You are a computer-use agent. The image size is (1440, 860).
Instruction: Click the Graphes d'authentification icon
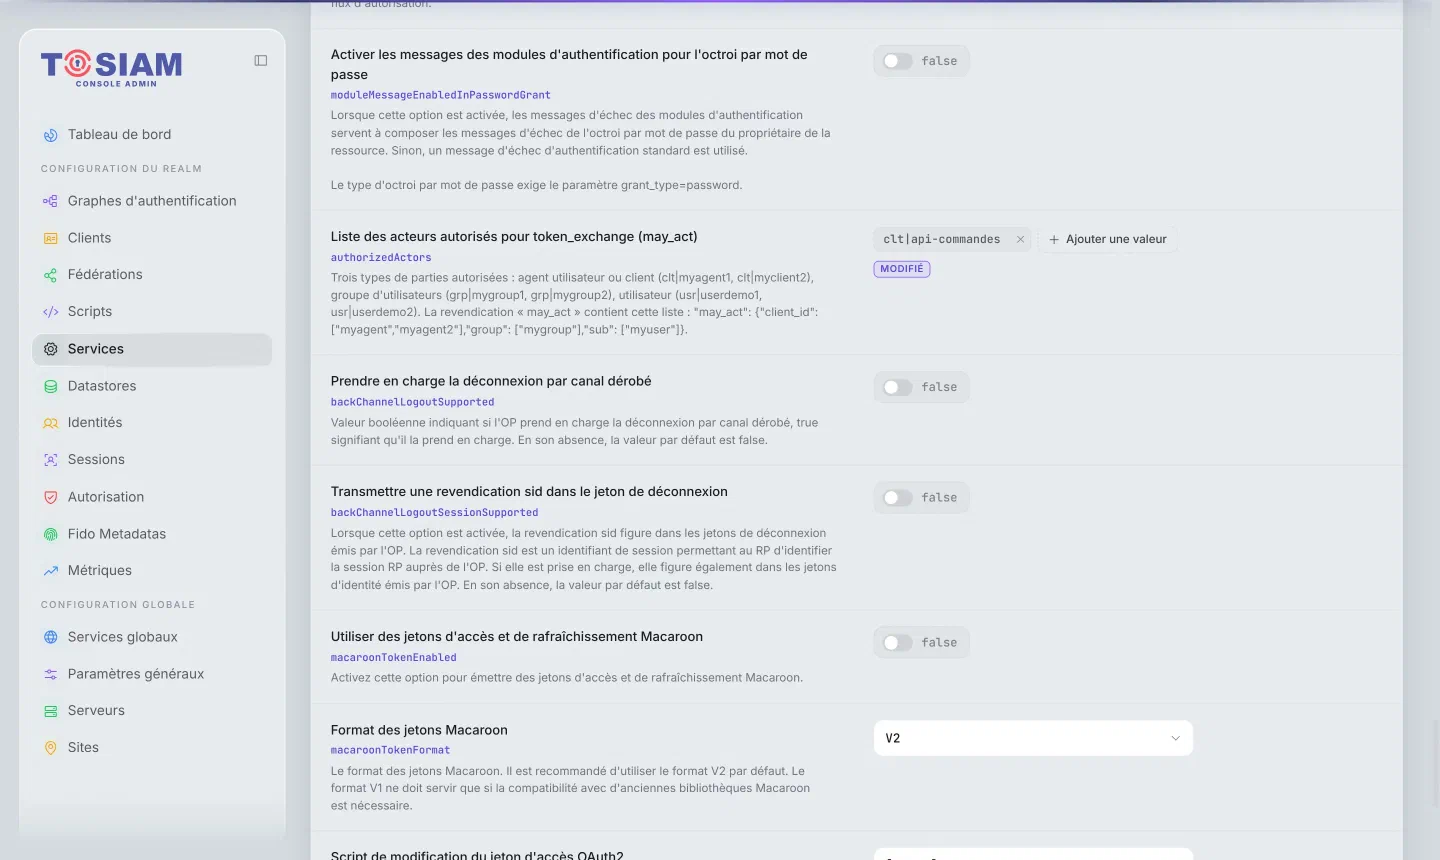point(50,201)
